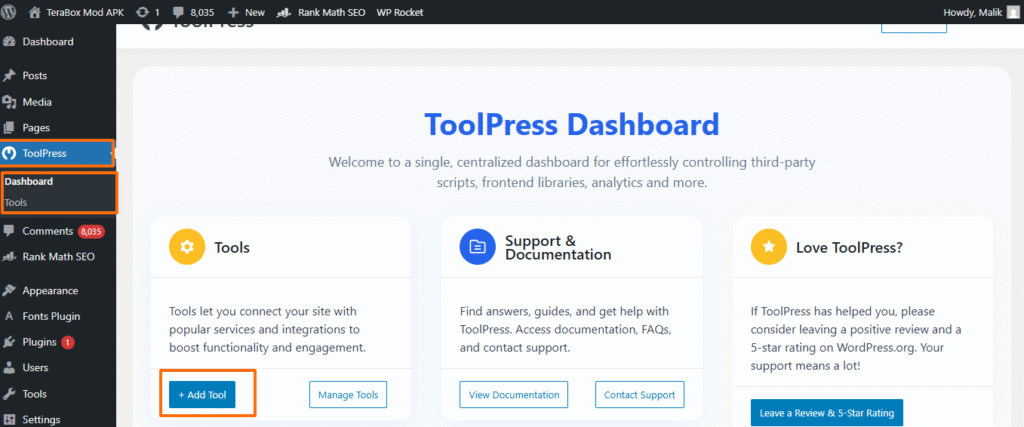This screenshot has height=427, width=1024.
Task: Click the blue document icon on Support card
Action: click(x=478, y=247)
